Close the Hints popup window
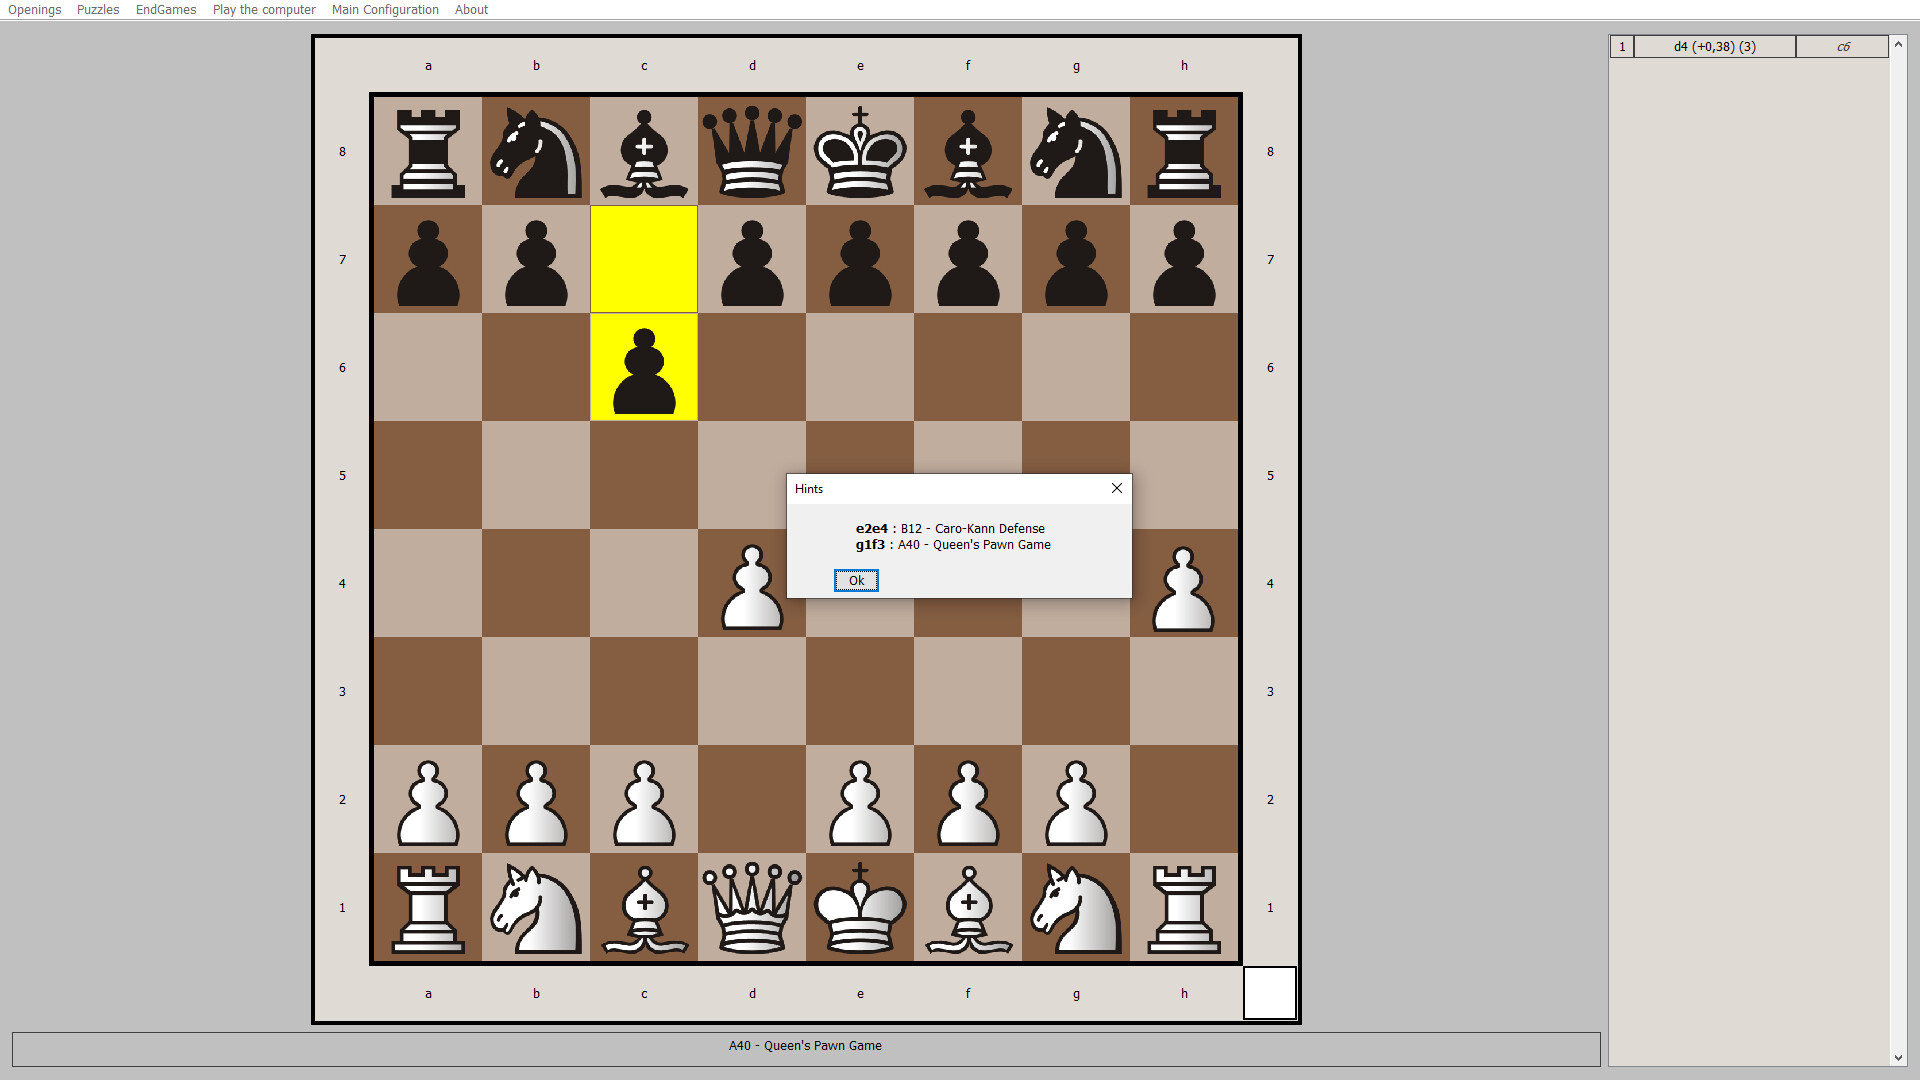Viewport: 1920px width, 1080px height. coord(1116,488)
